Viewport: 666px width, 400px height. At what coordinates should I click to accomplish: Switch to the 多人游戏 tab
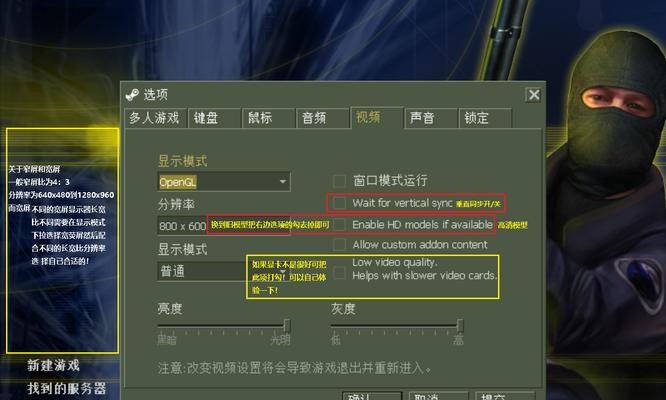154,118
